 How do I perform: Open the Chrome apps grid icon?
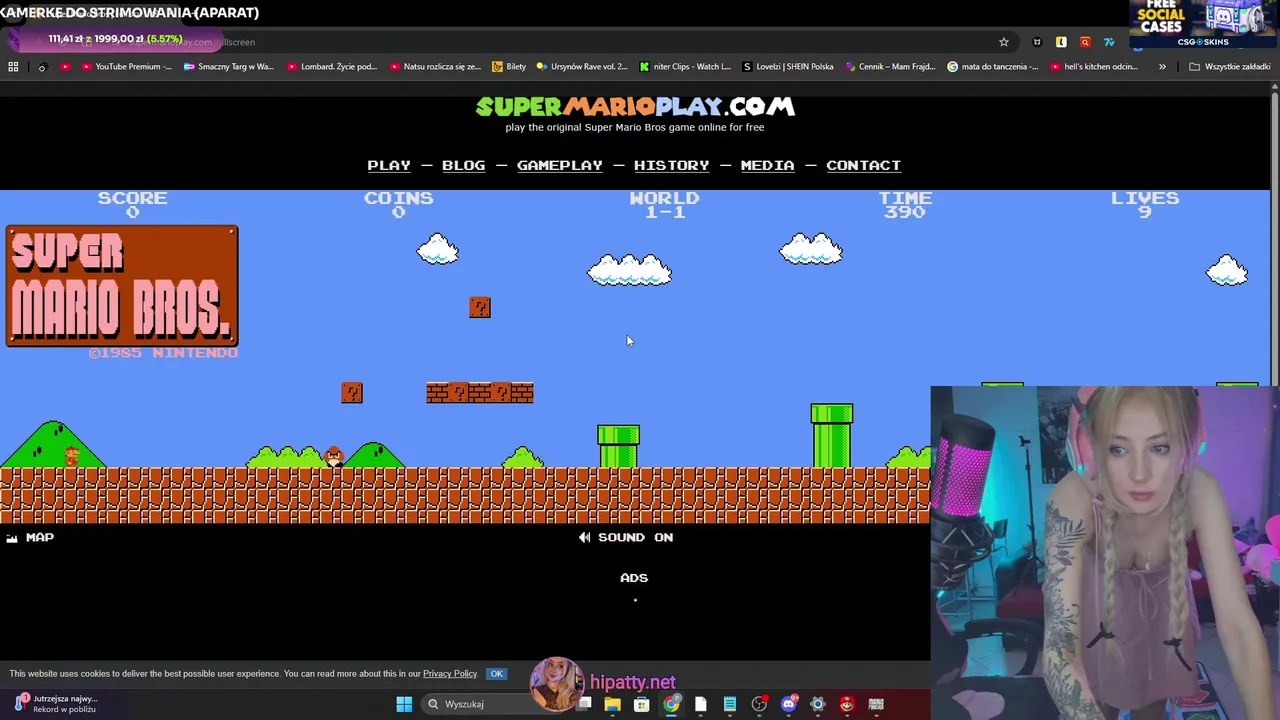pyautogui.click(x=13, y=67)
